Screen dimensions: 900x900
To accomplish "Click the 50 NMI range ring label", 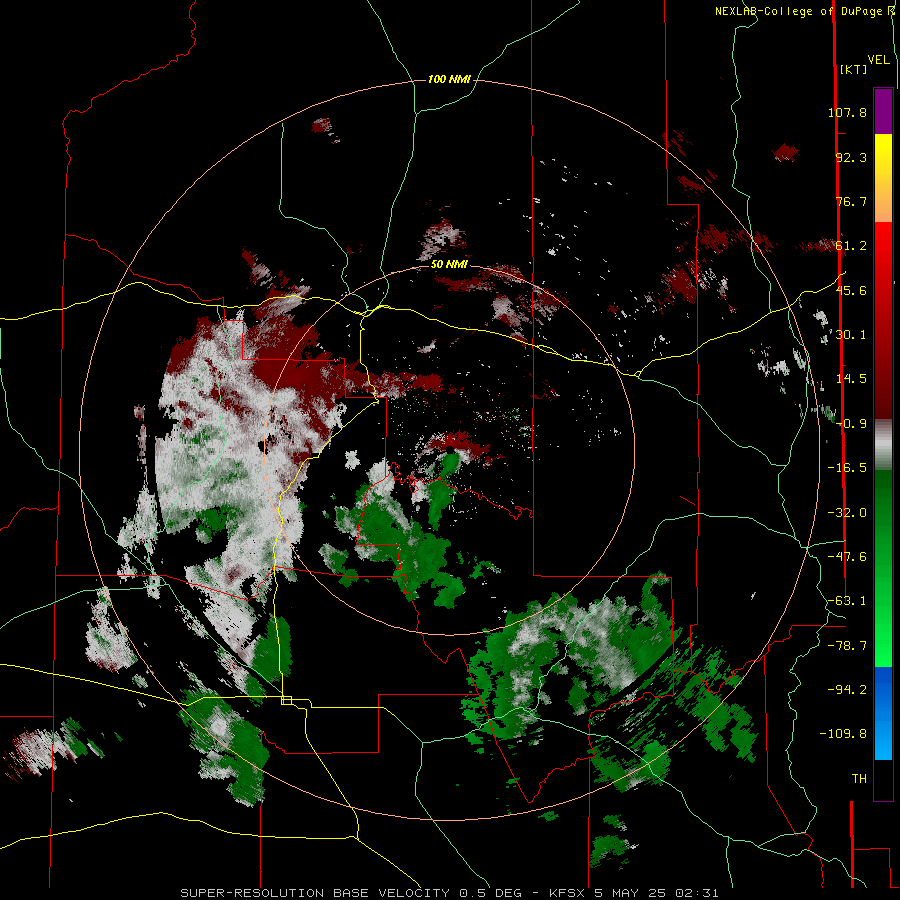I will point(449,264).
